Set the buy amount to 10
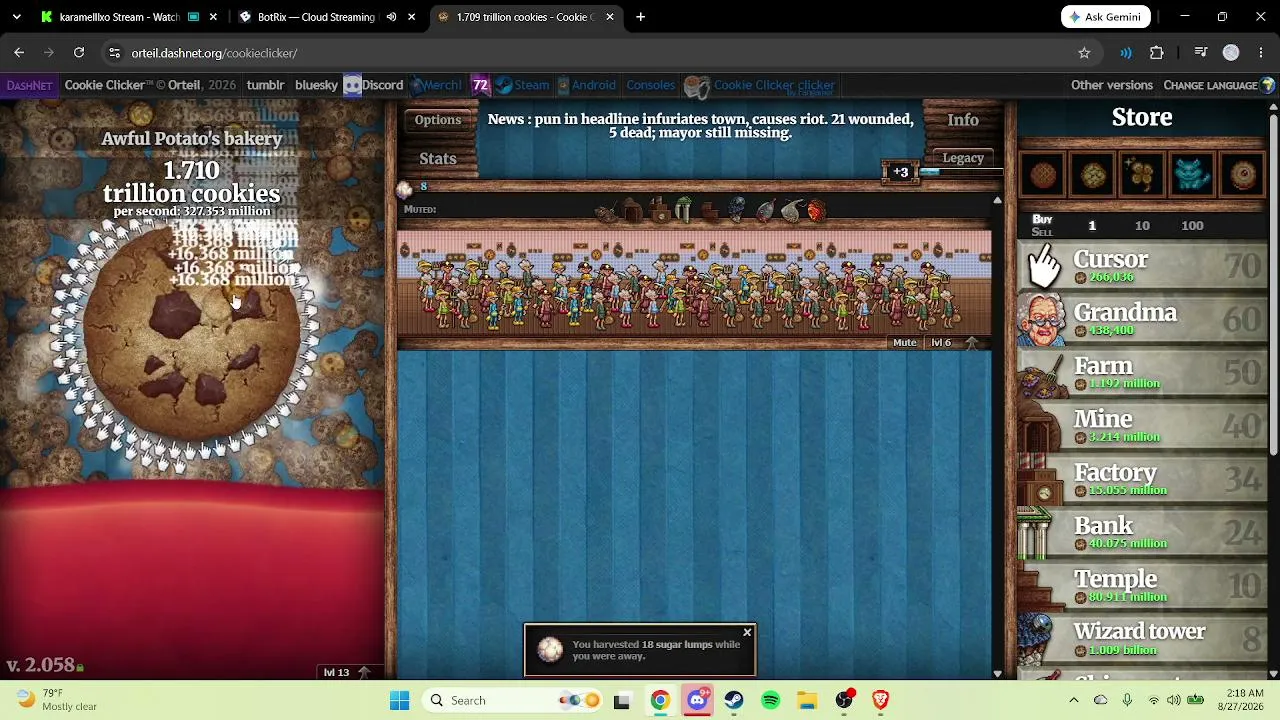This screenshot has width=1280, height=720. (x=1142, y=226)
